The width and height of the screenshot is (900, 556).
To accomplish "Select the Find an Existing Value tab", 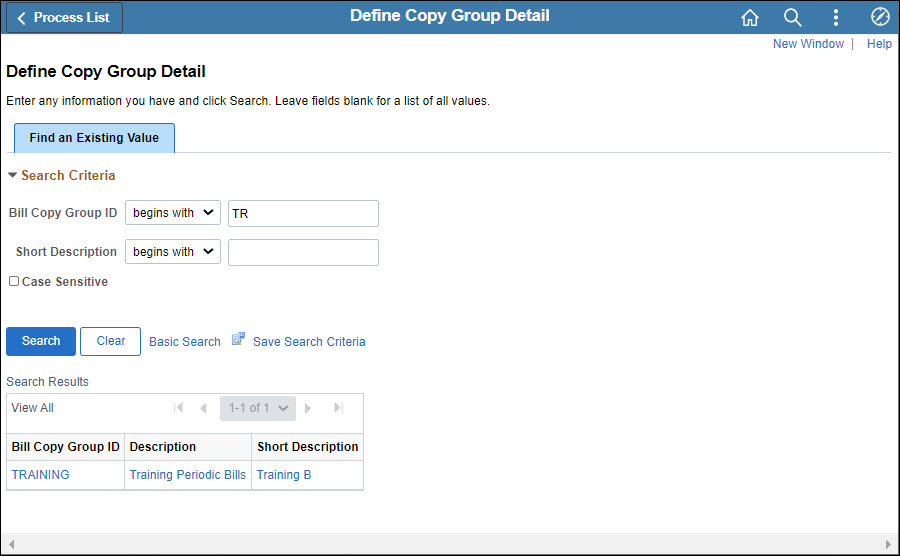I will pyautogui.click(x=94, y=138).
